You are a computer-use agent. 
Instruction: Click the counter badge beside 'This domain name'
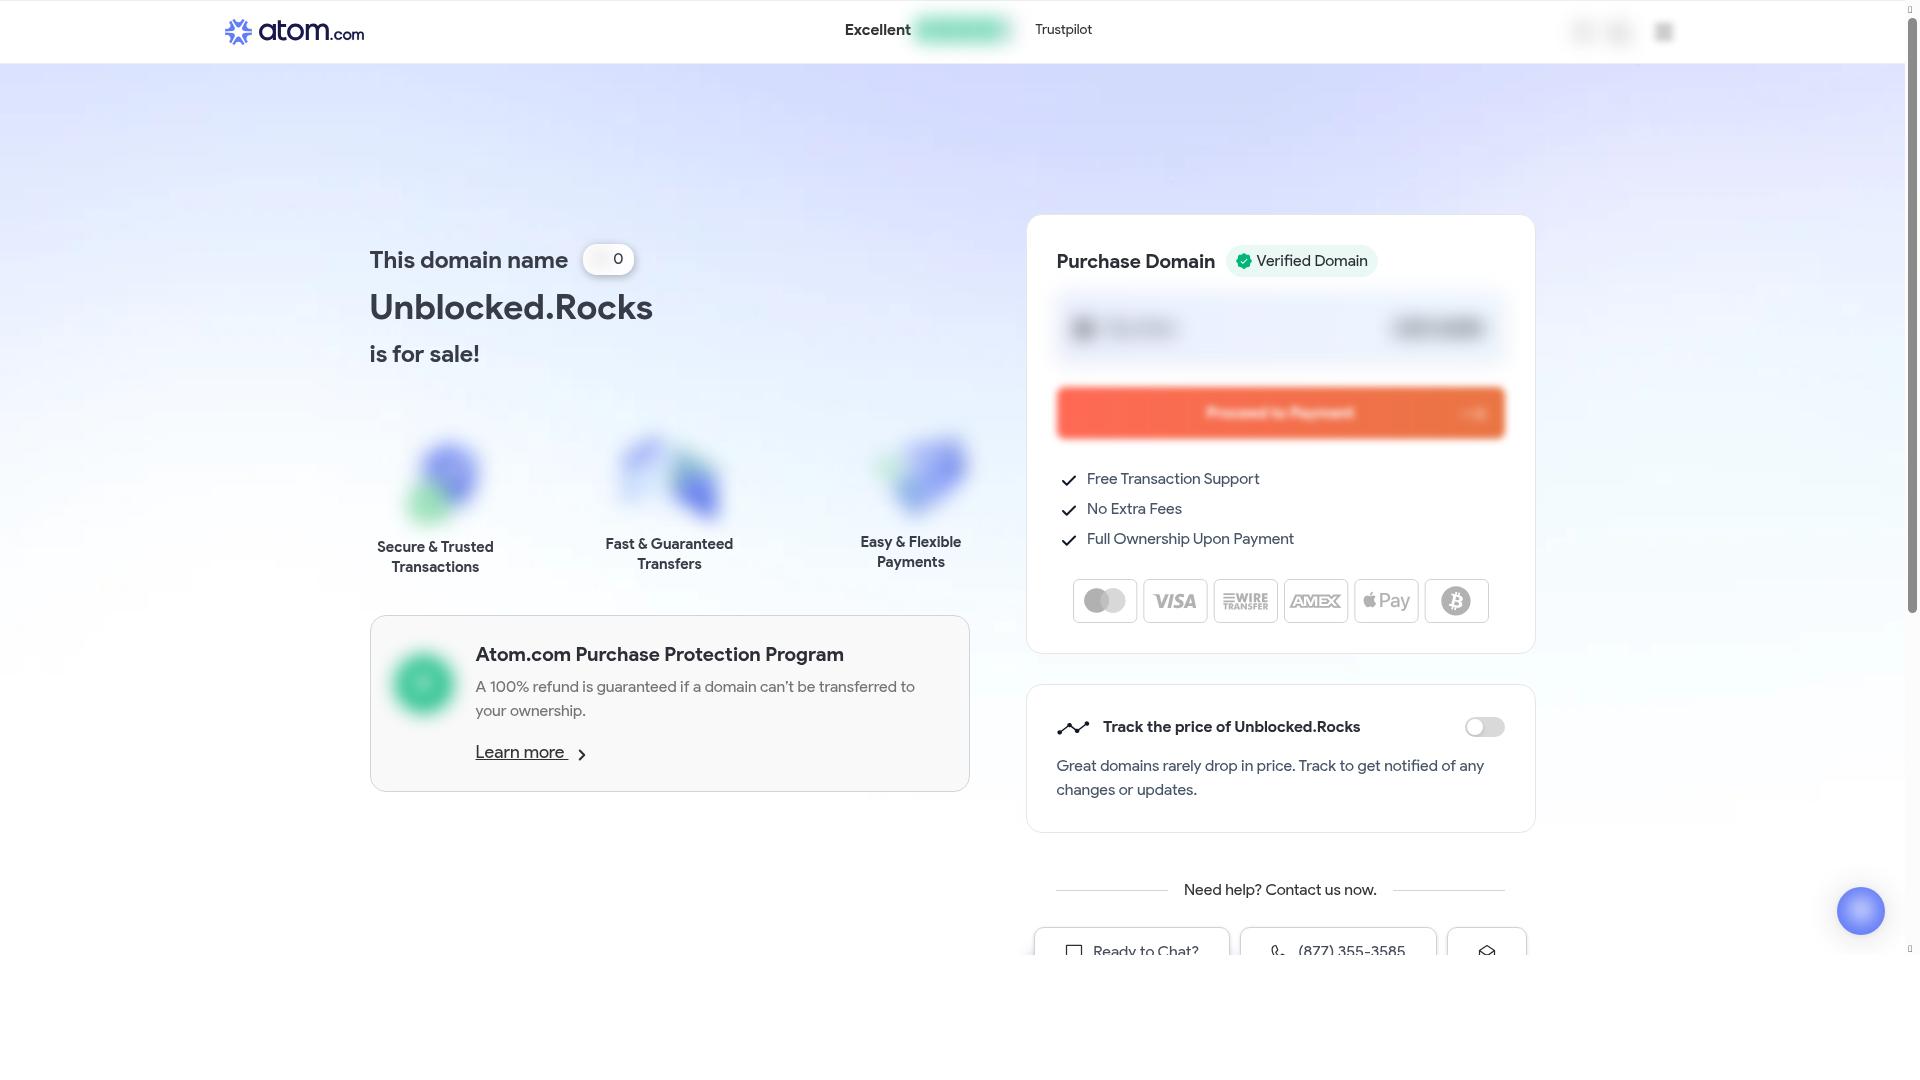pos(608,260)
